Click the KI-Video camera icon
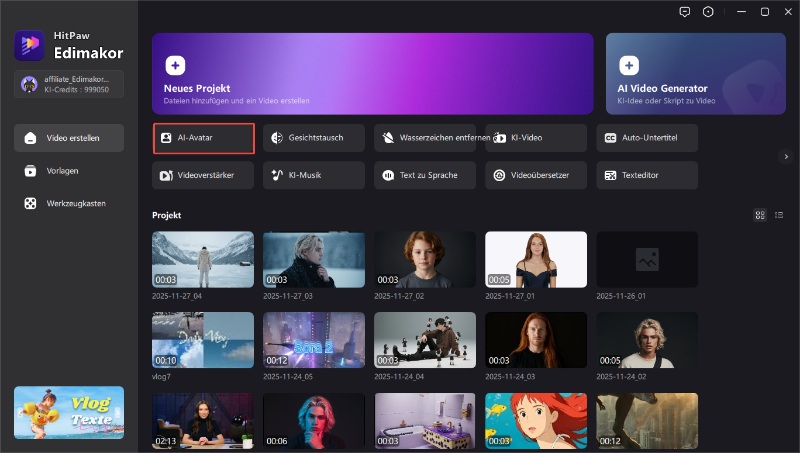 [499, 138]
